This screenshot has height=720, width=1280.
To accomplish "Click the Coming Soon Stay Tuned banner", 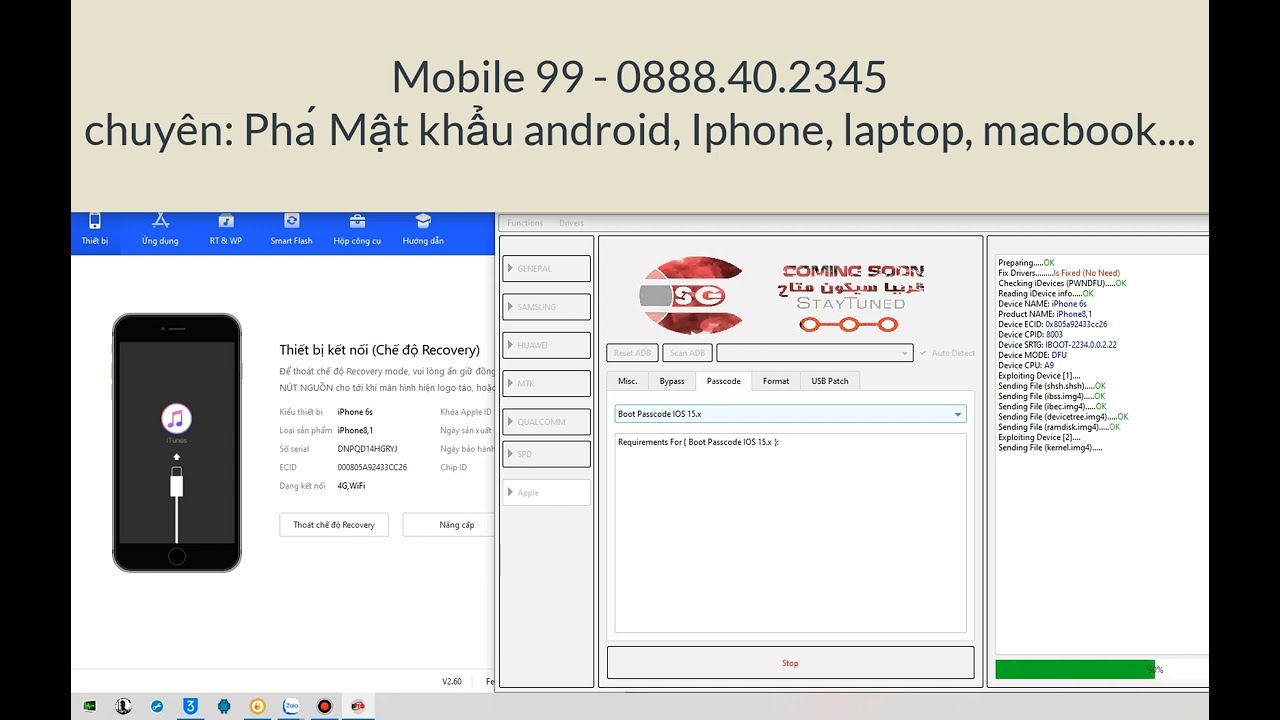I will point(853,297).
